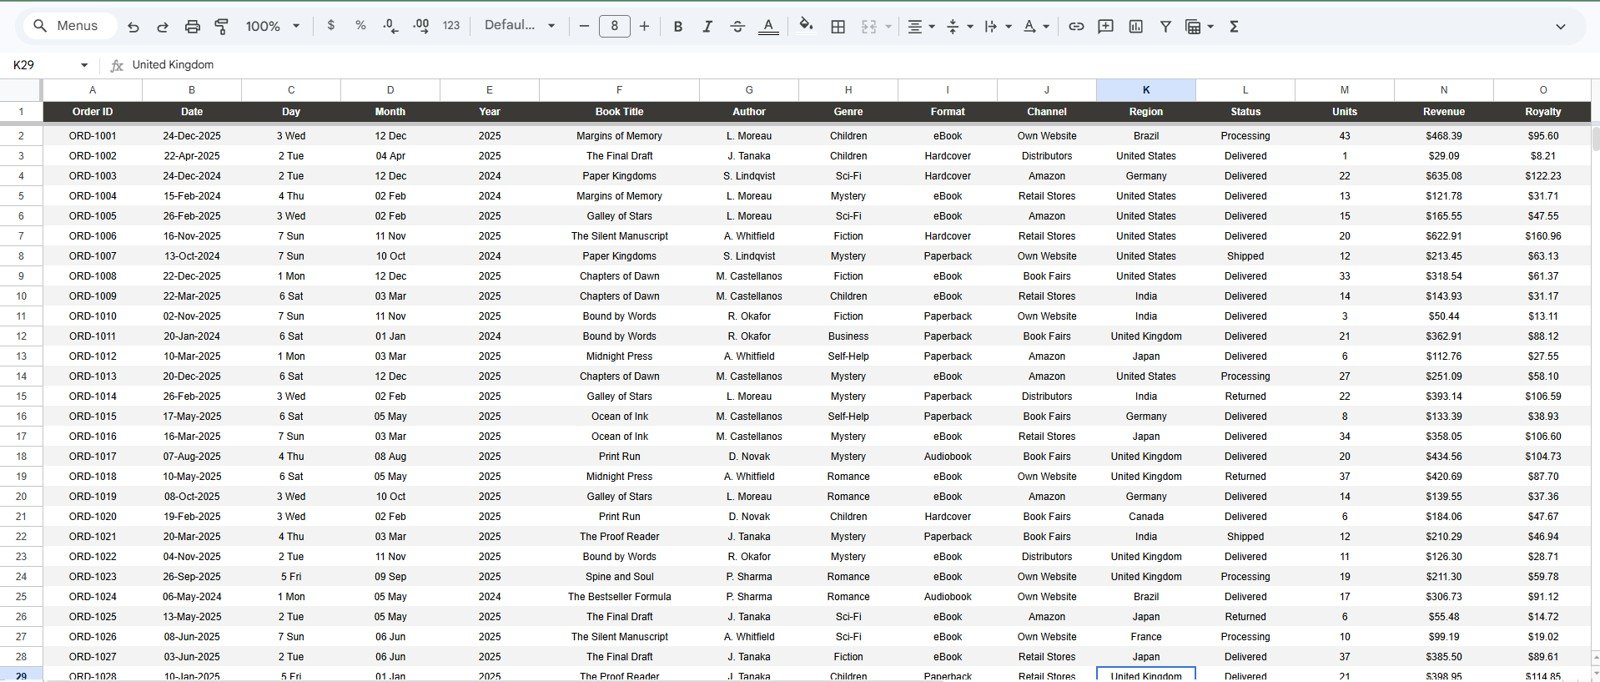Decrease the font size with minus button
Viewport: 1600px width, 682px height.
tap(584, 26)
